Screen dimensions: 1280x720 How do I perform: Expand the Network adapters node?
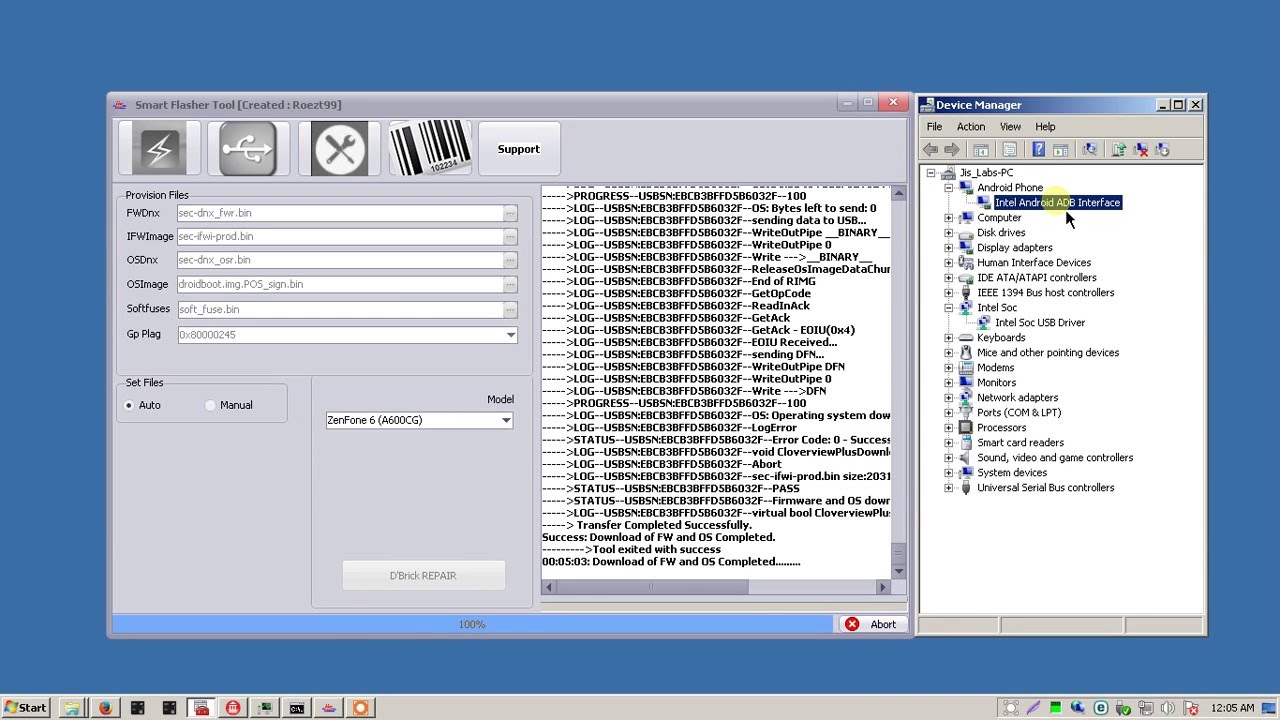[x=948, y=398]
